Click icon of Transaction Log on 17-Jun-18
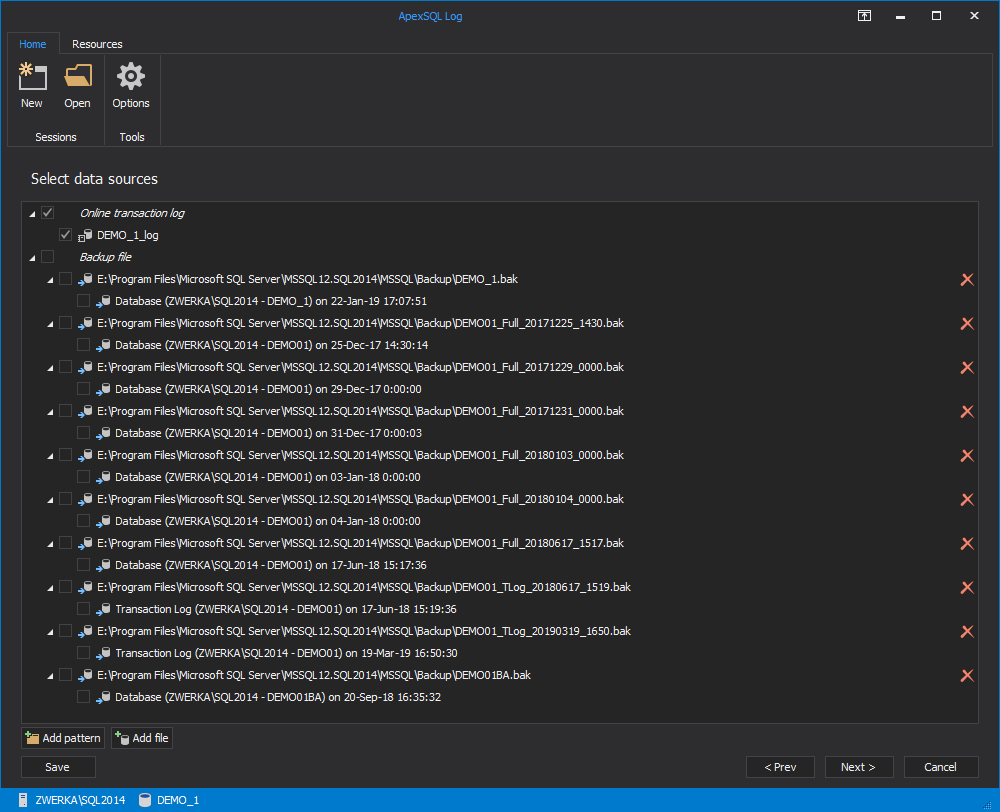The height and width of the screenshot is (812, 1000). 103,609
